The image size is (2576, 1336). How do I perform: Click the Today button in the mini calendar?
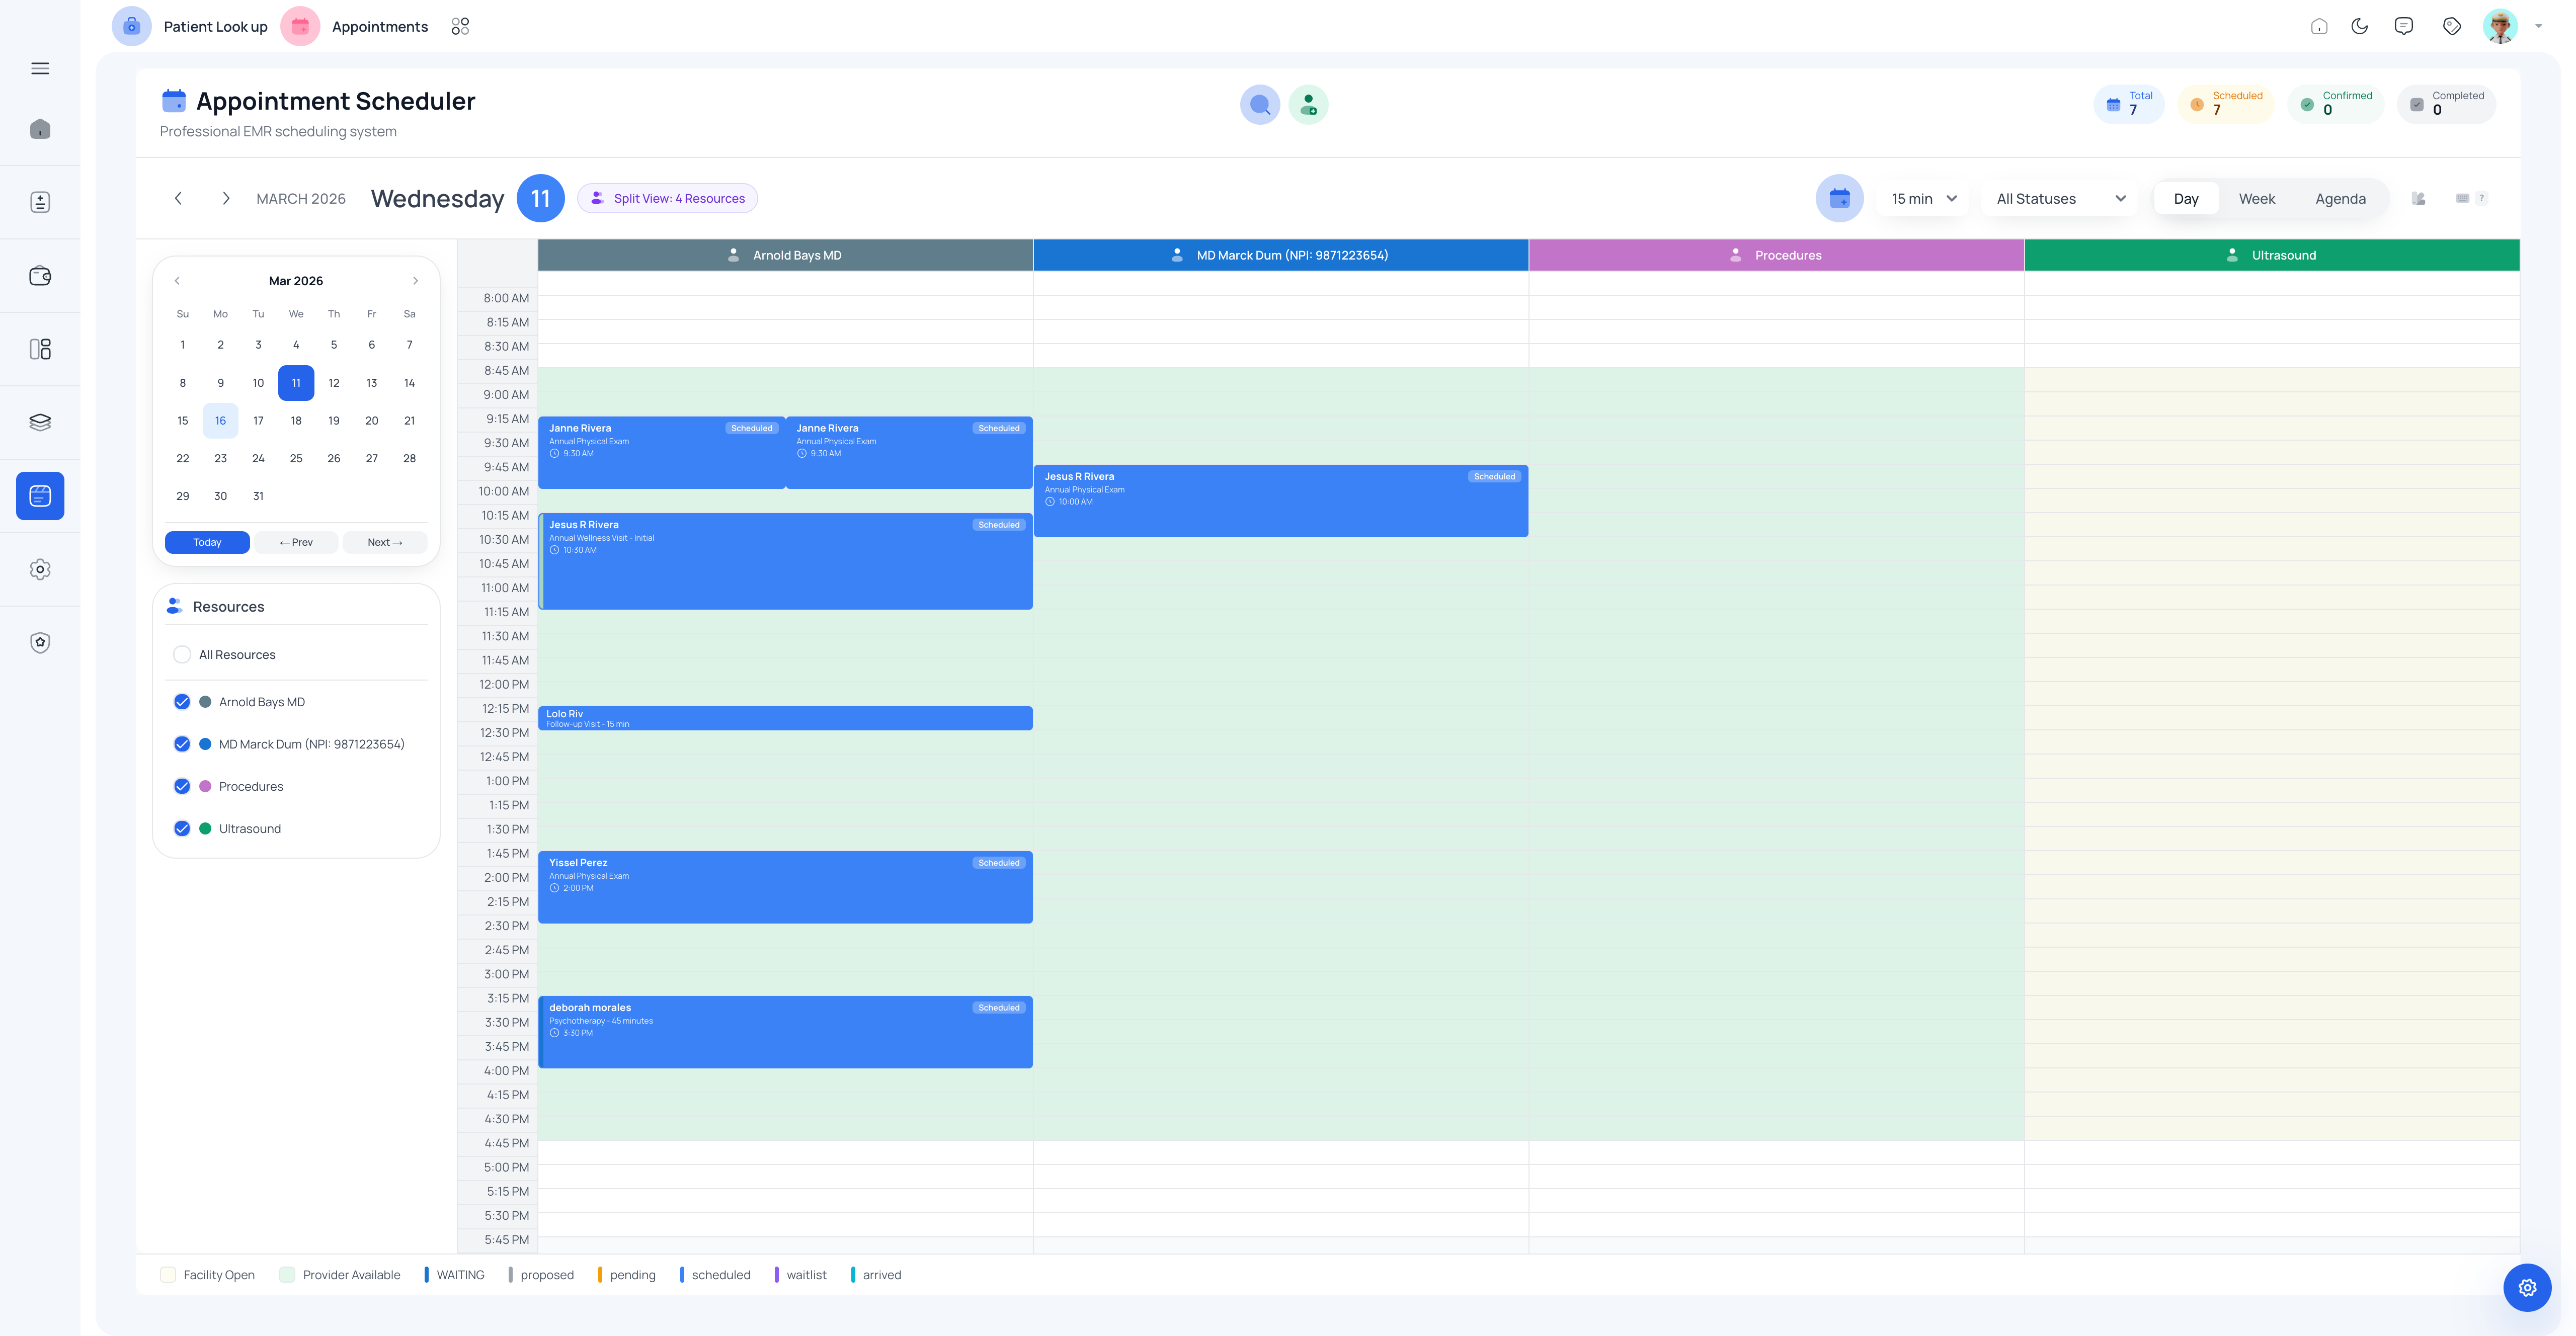tap(207, 542)
